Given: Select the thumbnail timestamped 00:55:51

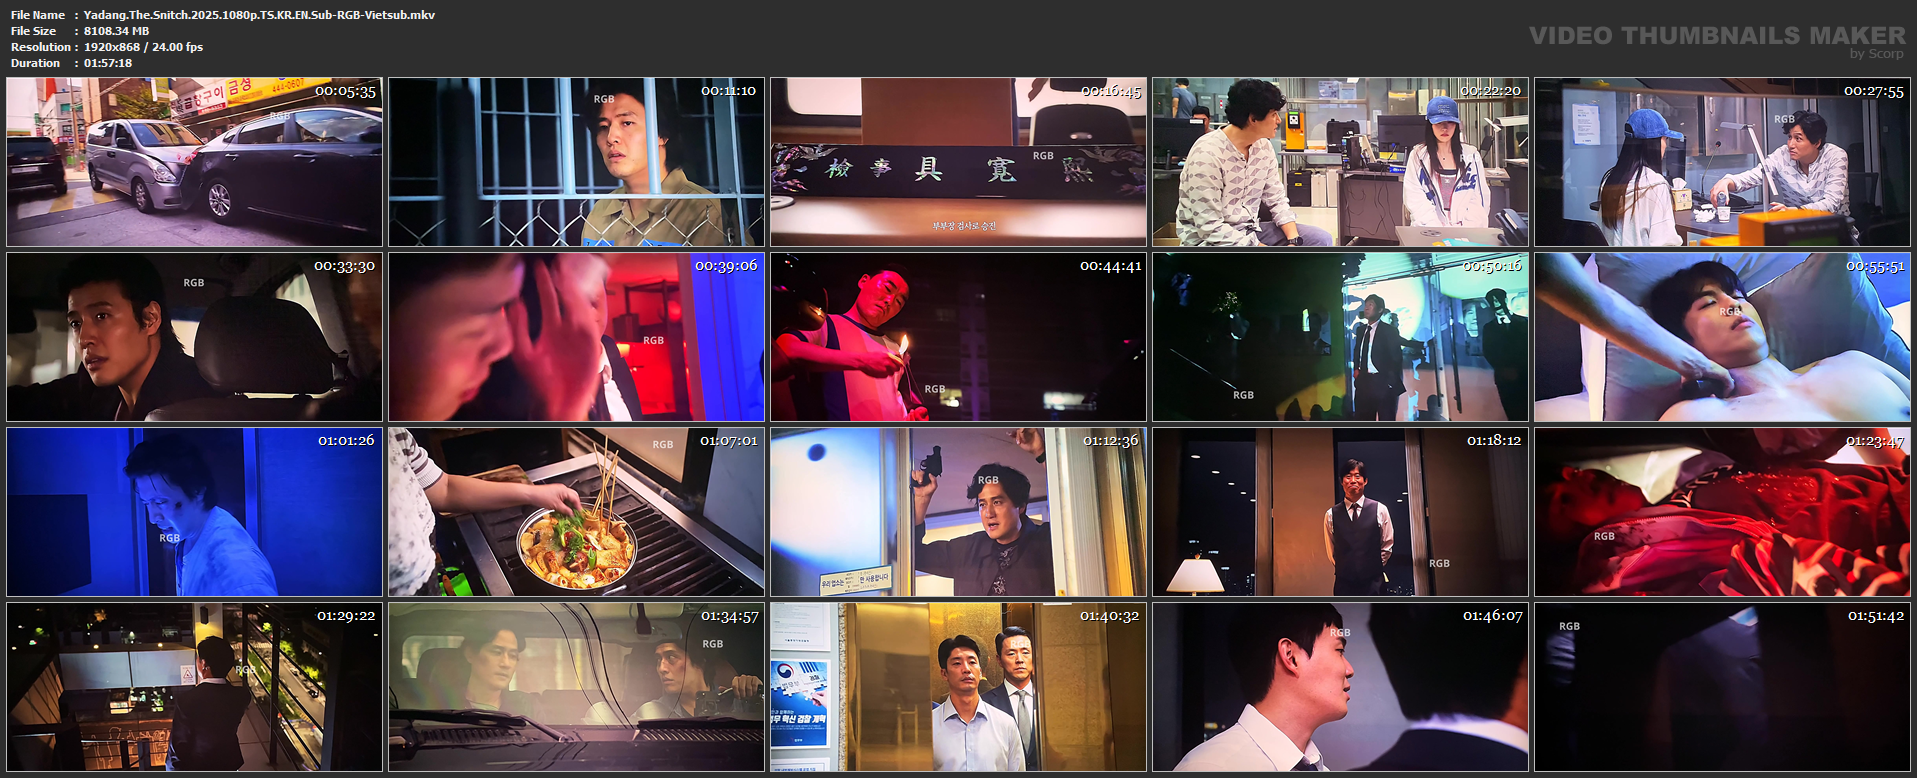Looking at the screenshot, I should point(1722,337).
